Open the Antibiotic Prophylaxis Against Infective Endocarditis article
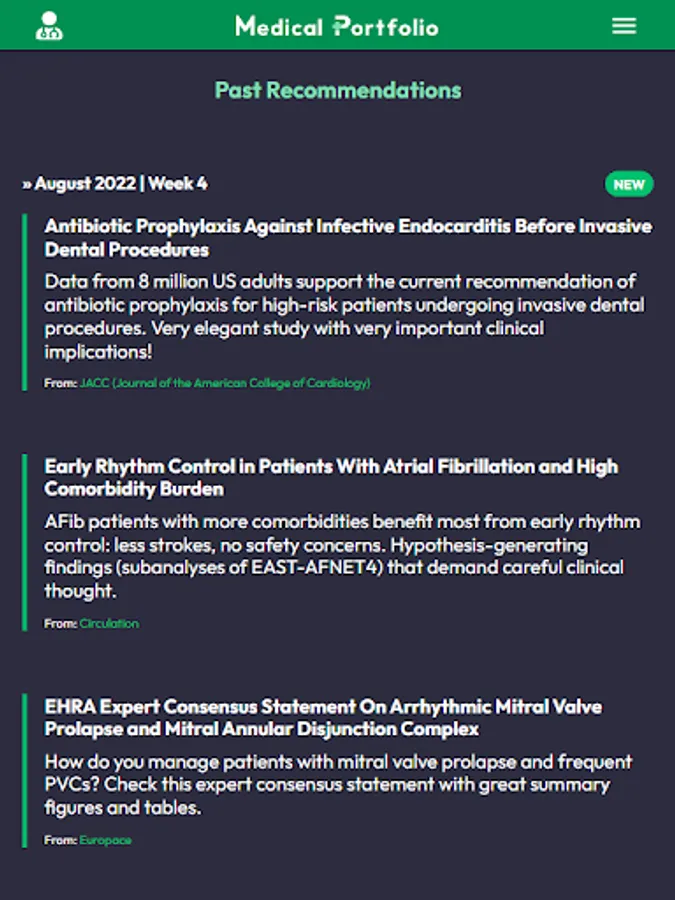This screenshot has width=675, height=900. tap(347, 238)
